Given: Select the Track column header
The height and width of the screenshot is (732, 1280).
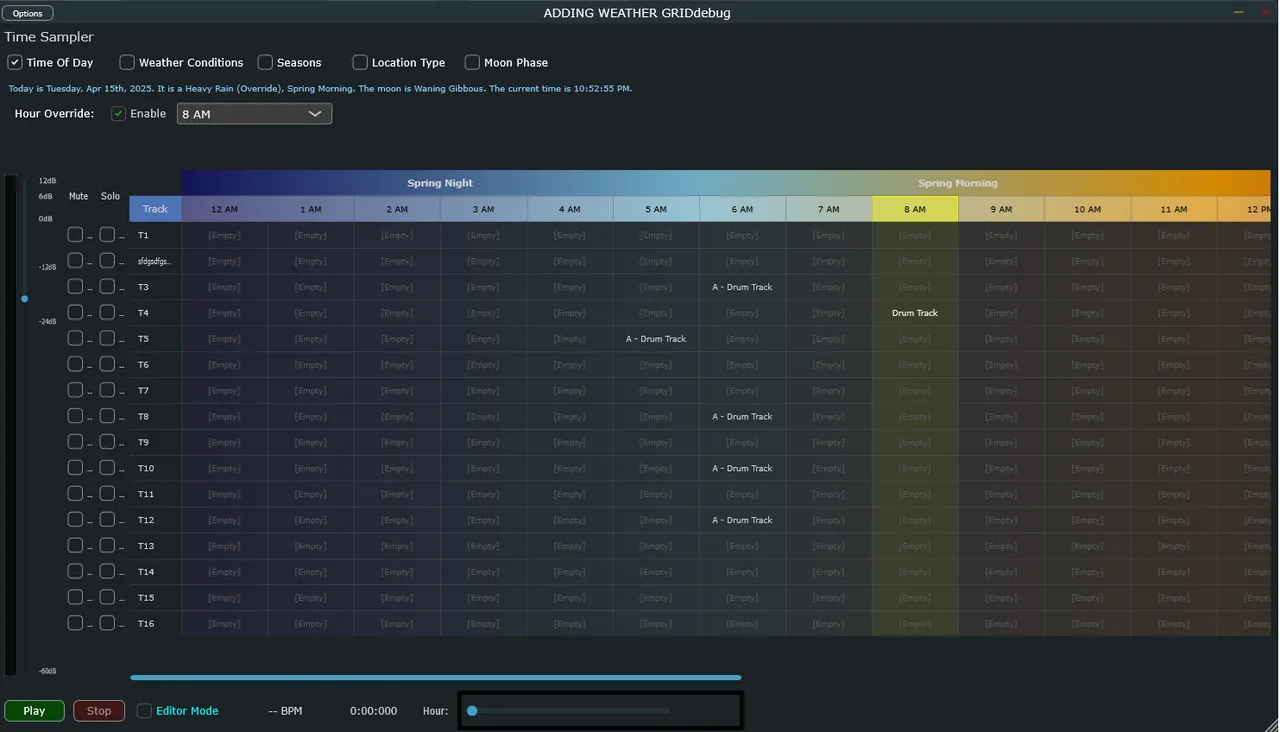Looking at the screenshot, I should [x=155, y=209].
